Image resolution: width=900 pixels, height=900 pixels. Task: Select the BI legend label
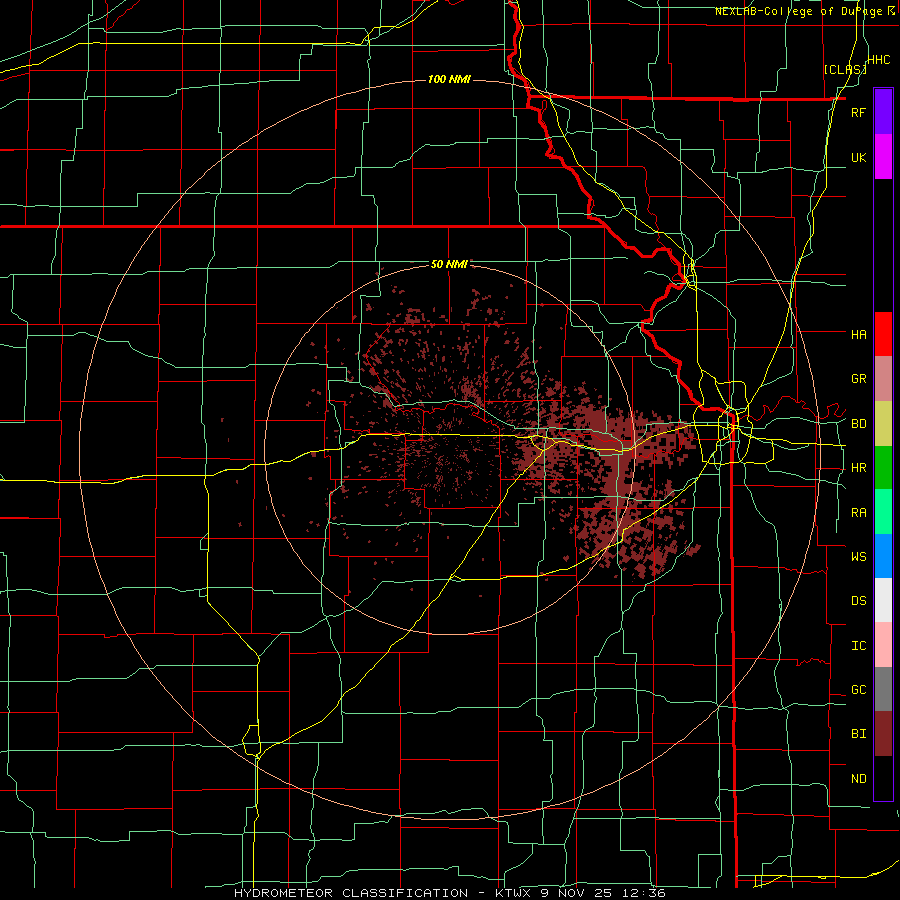[858, 734]
